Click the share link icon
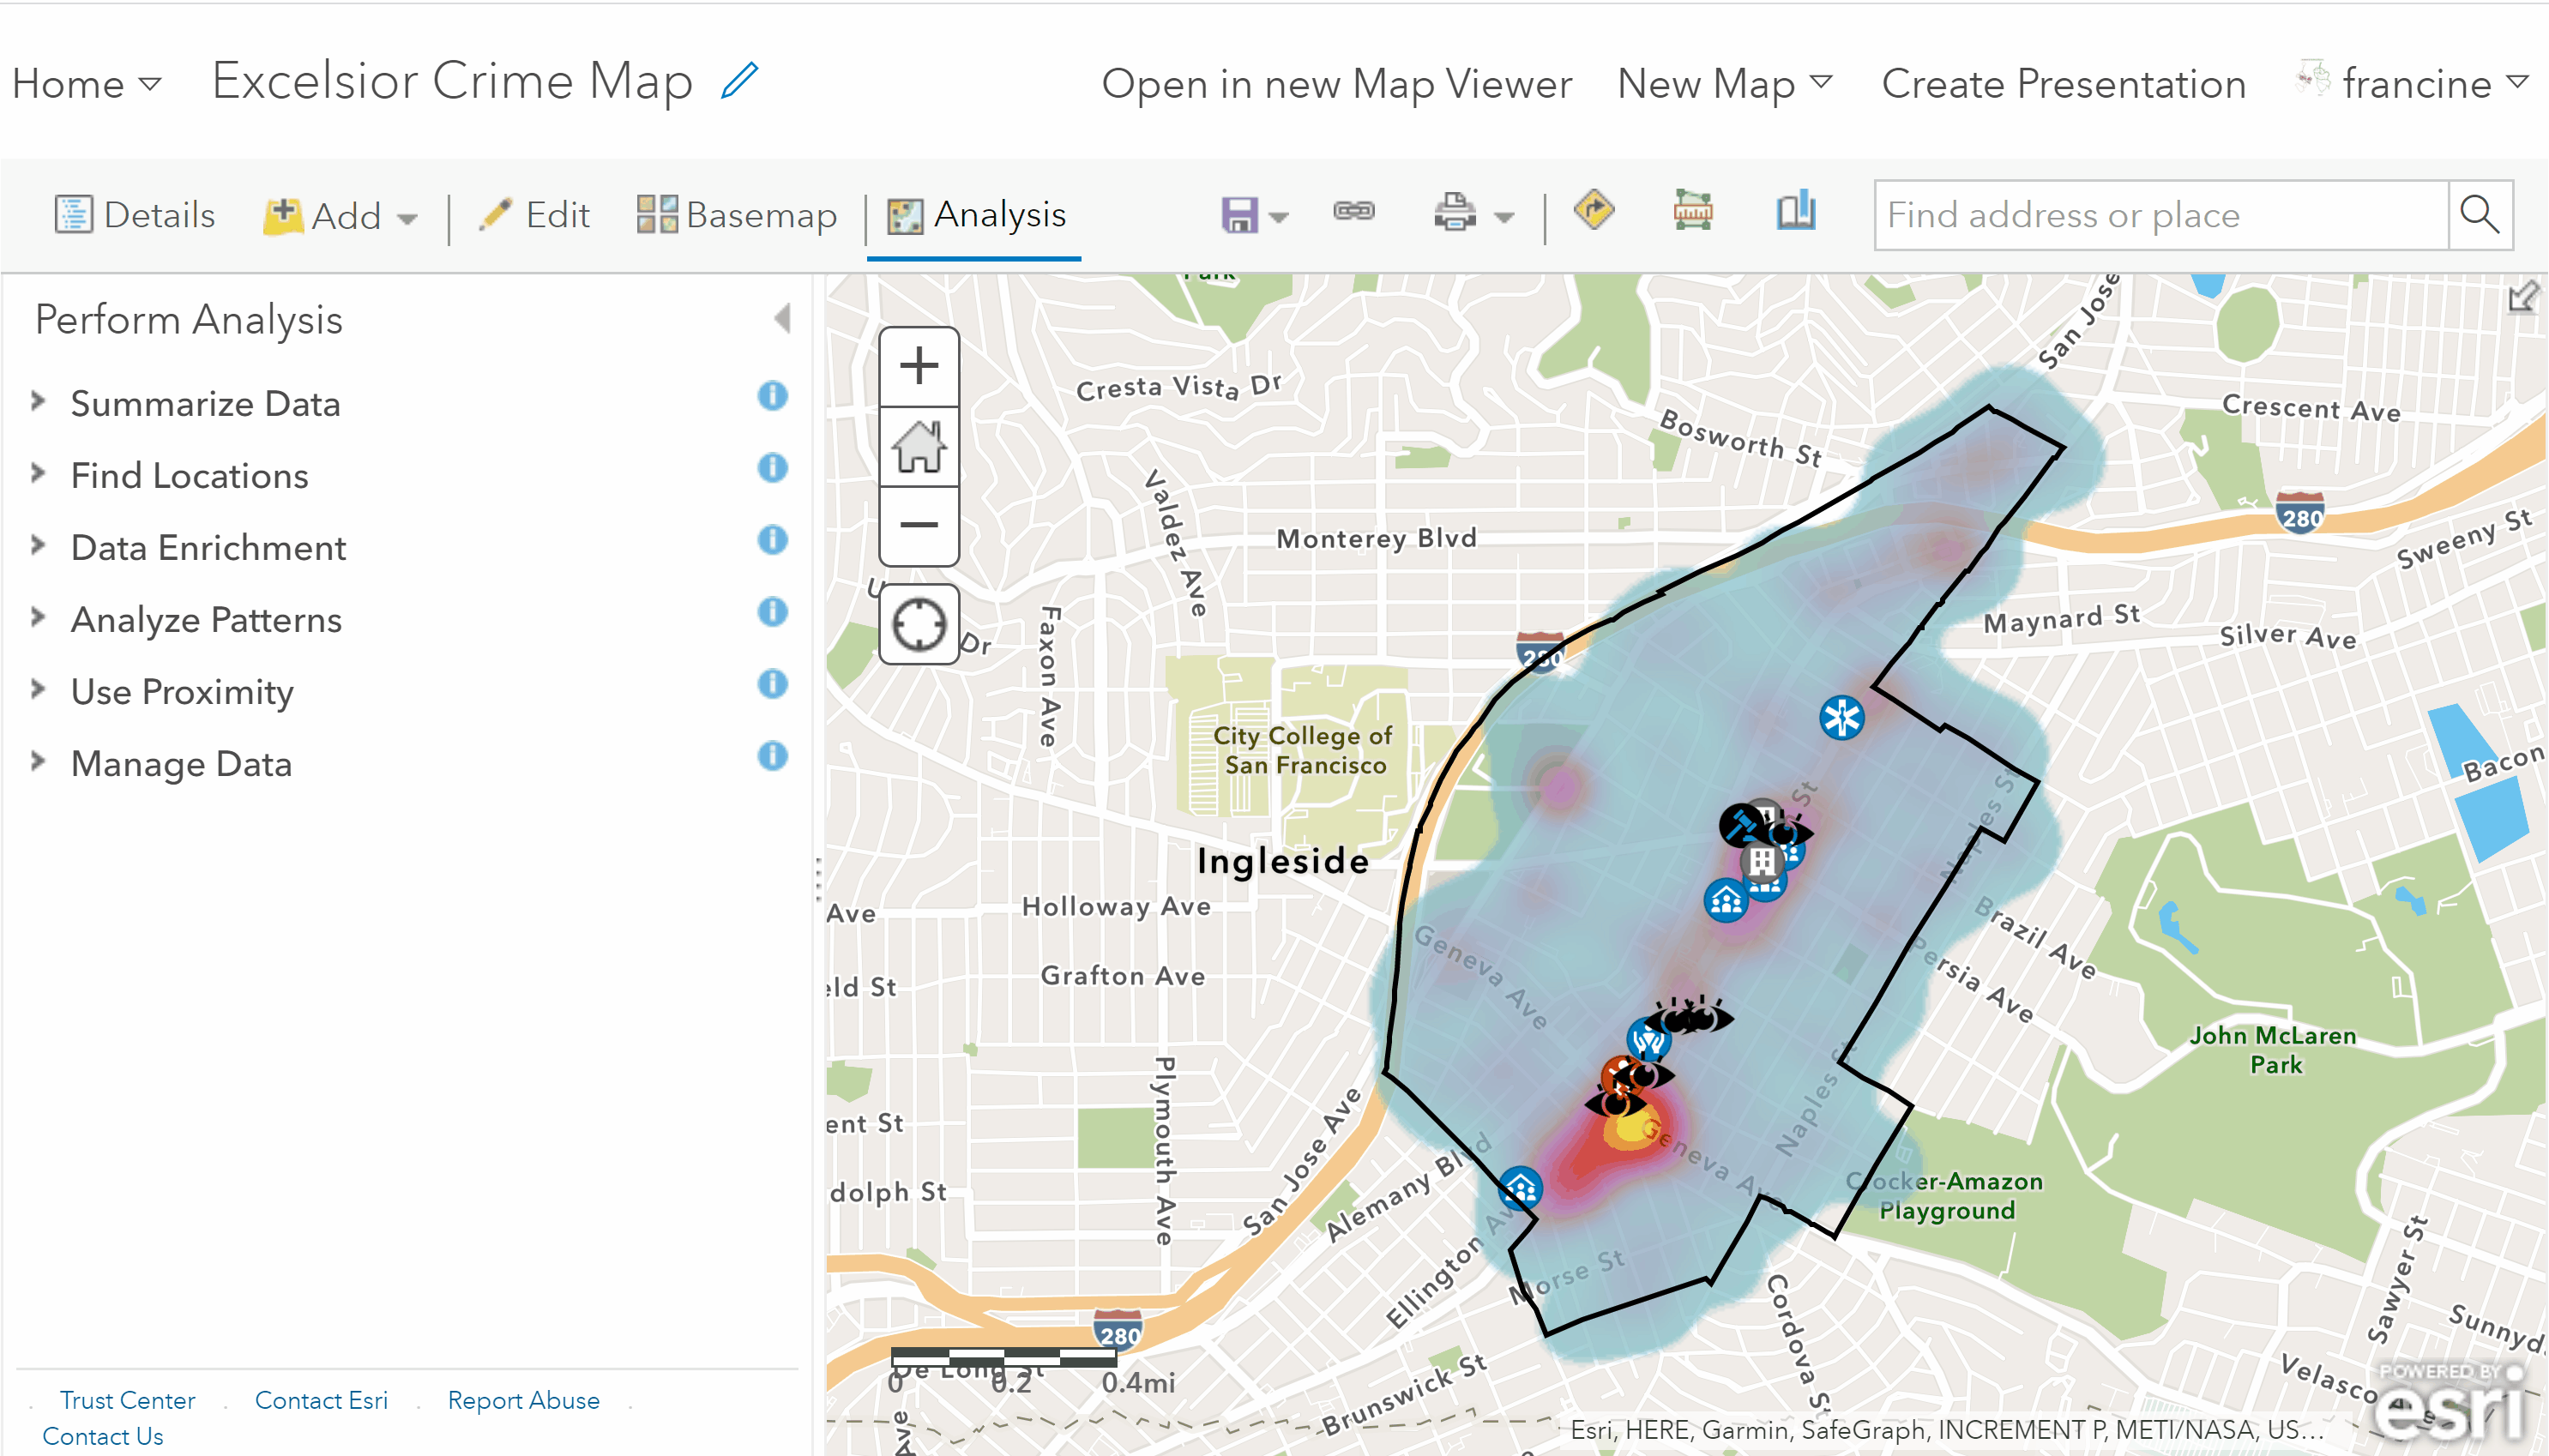This screenshot has height=1456, width=2549. coord(1353,211)
